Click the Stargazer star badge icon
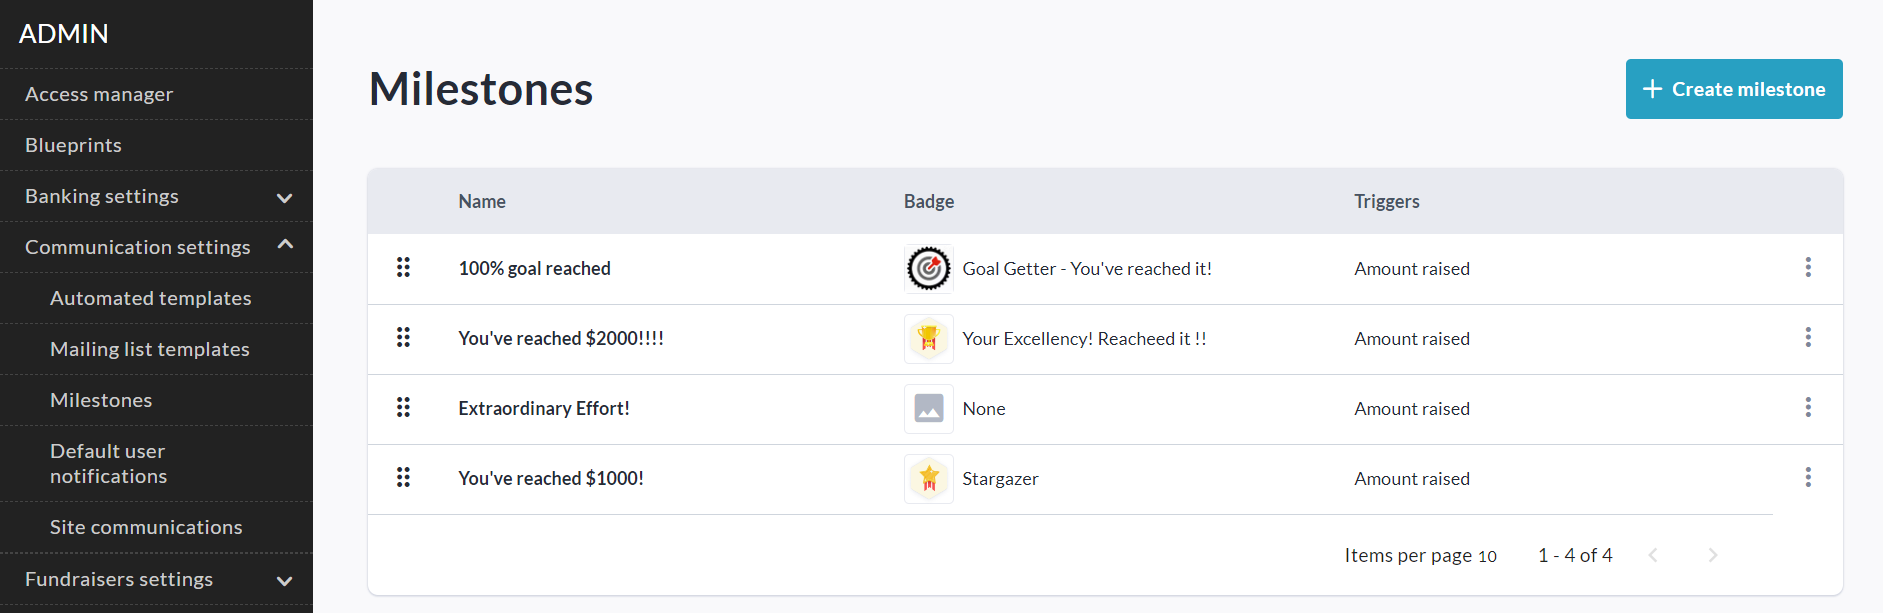This screenshot has width=1883, height=613. (928, 479)
